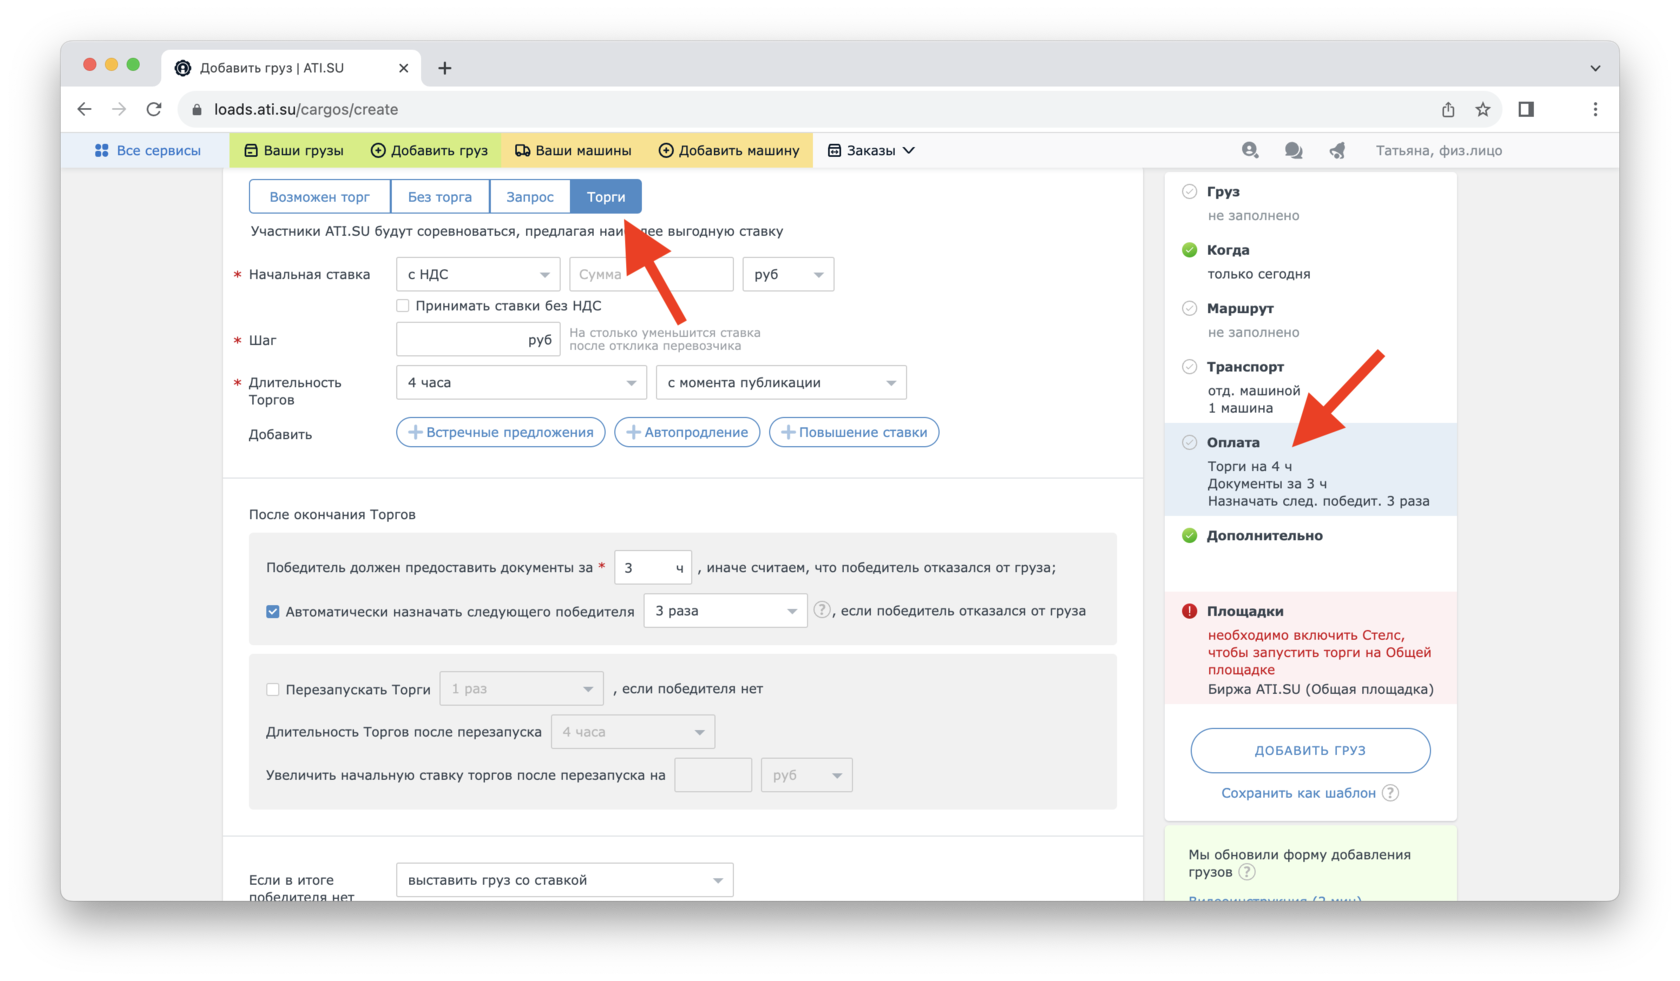The image size is (1680, 981).
Task: Click the rate increase amount field
Action: (713, 775)
